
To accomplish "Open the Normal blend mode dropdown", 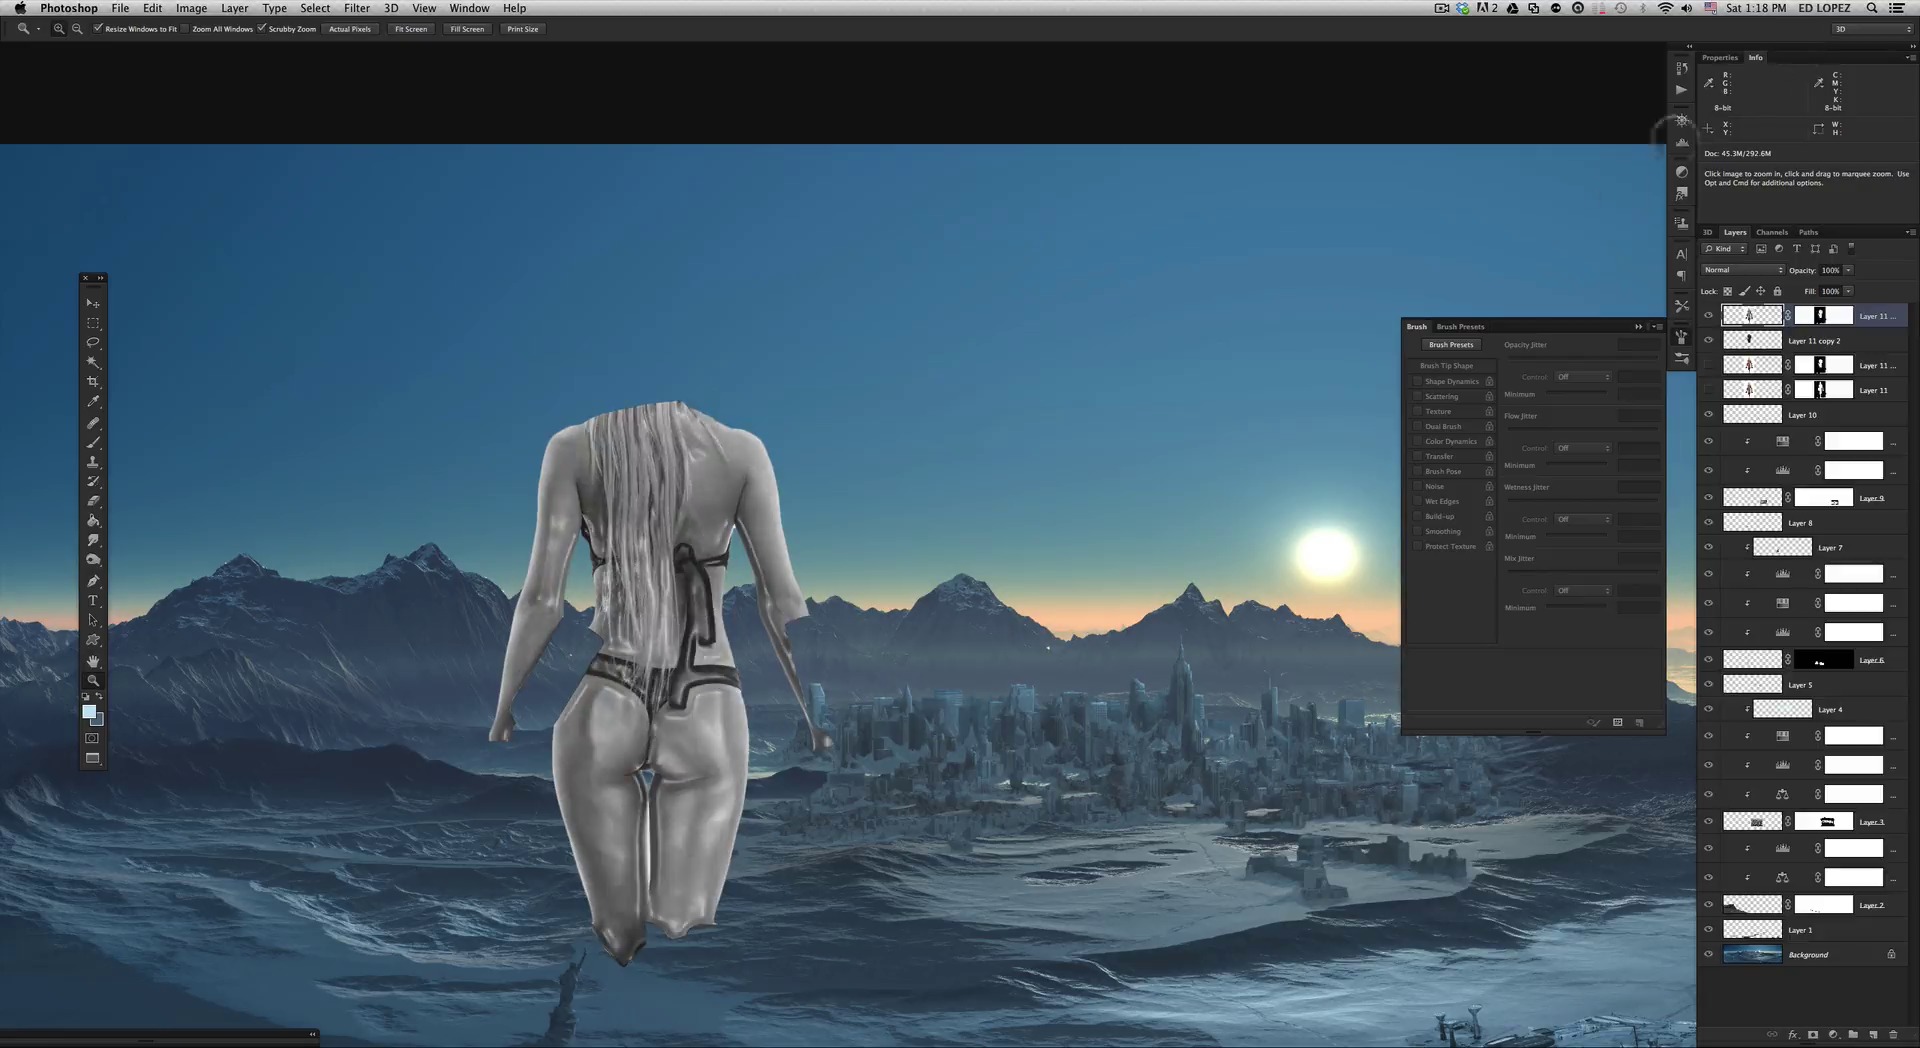I will click(x=1743, y=270).
